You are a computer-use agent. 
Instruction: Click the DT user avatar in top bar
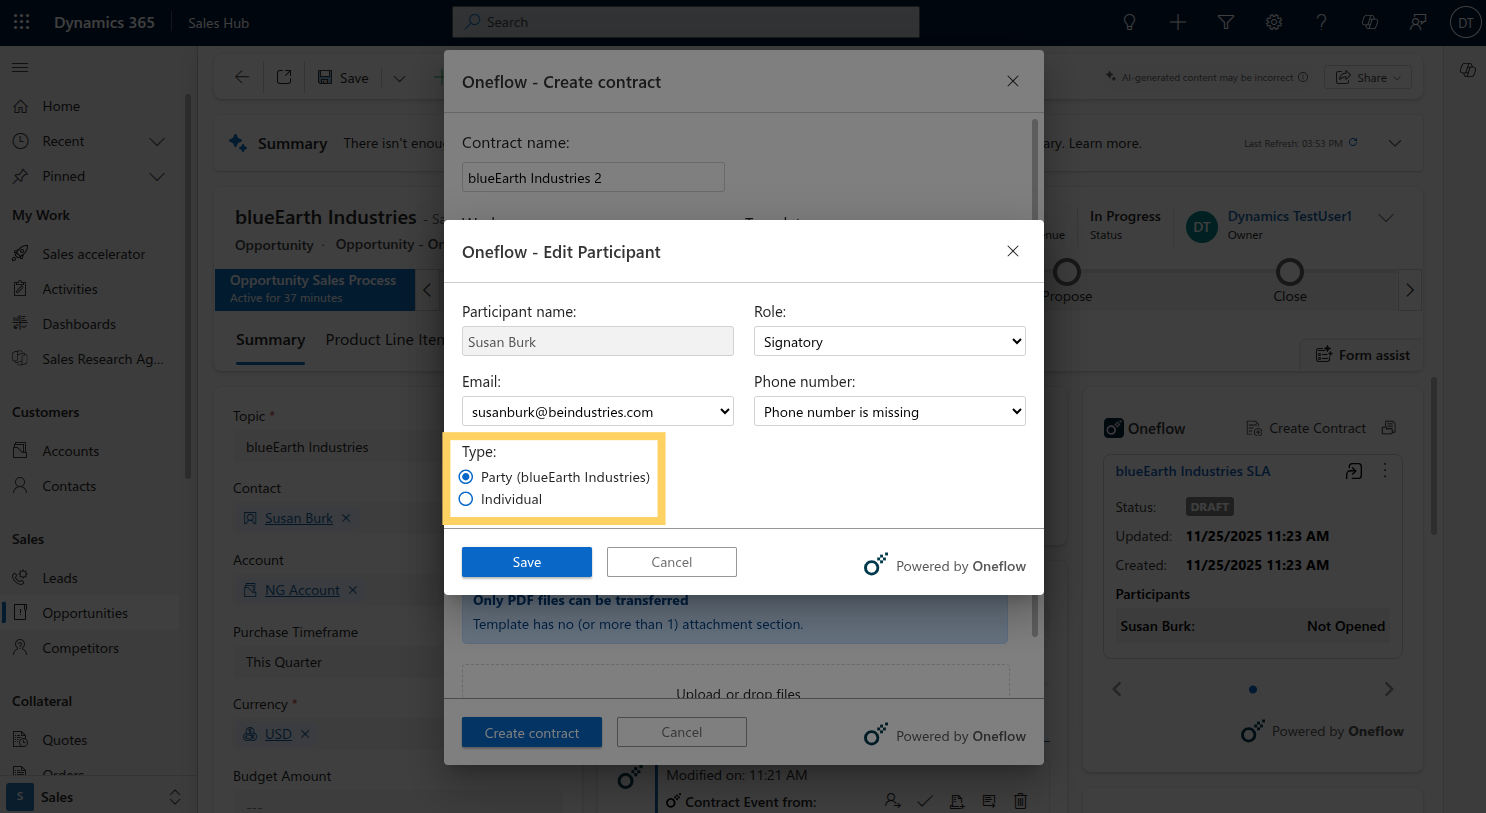pos(1465,22)
